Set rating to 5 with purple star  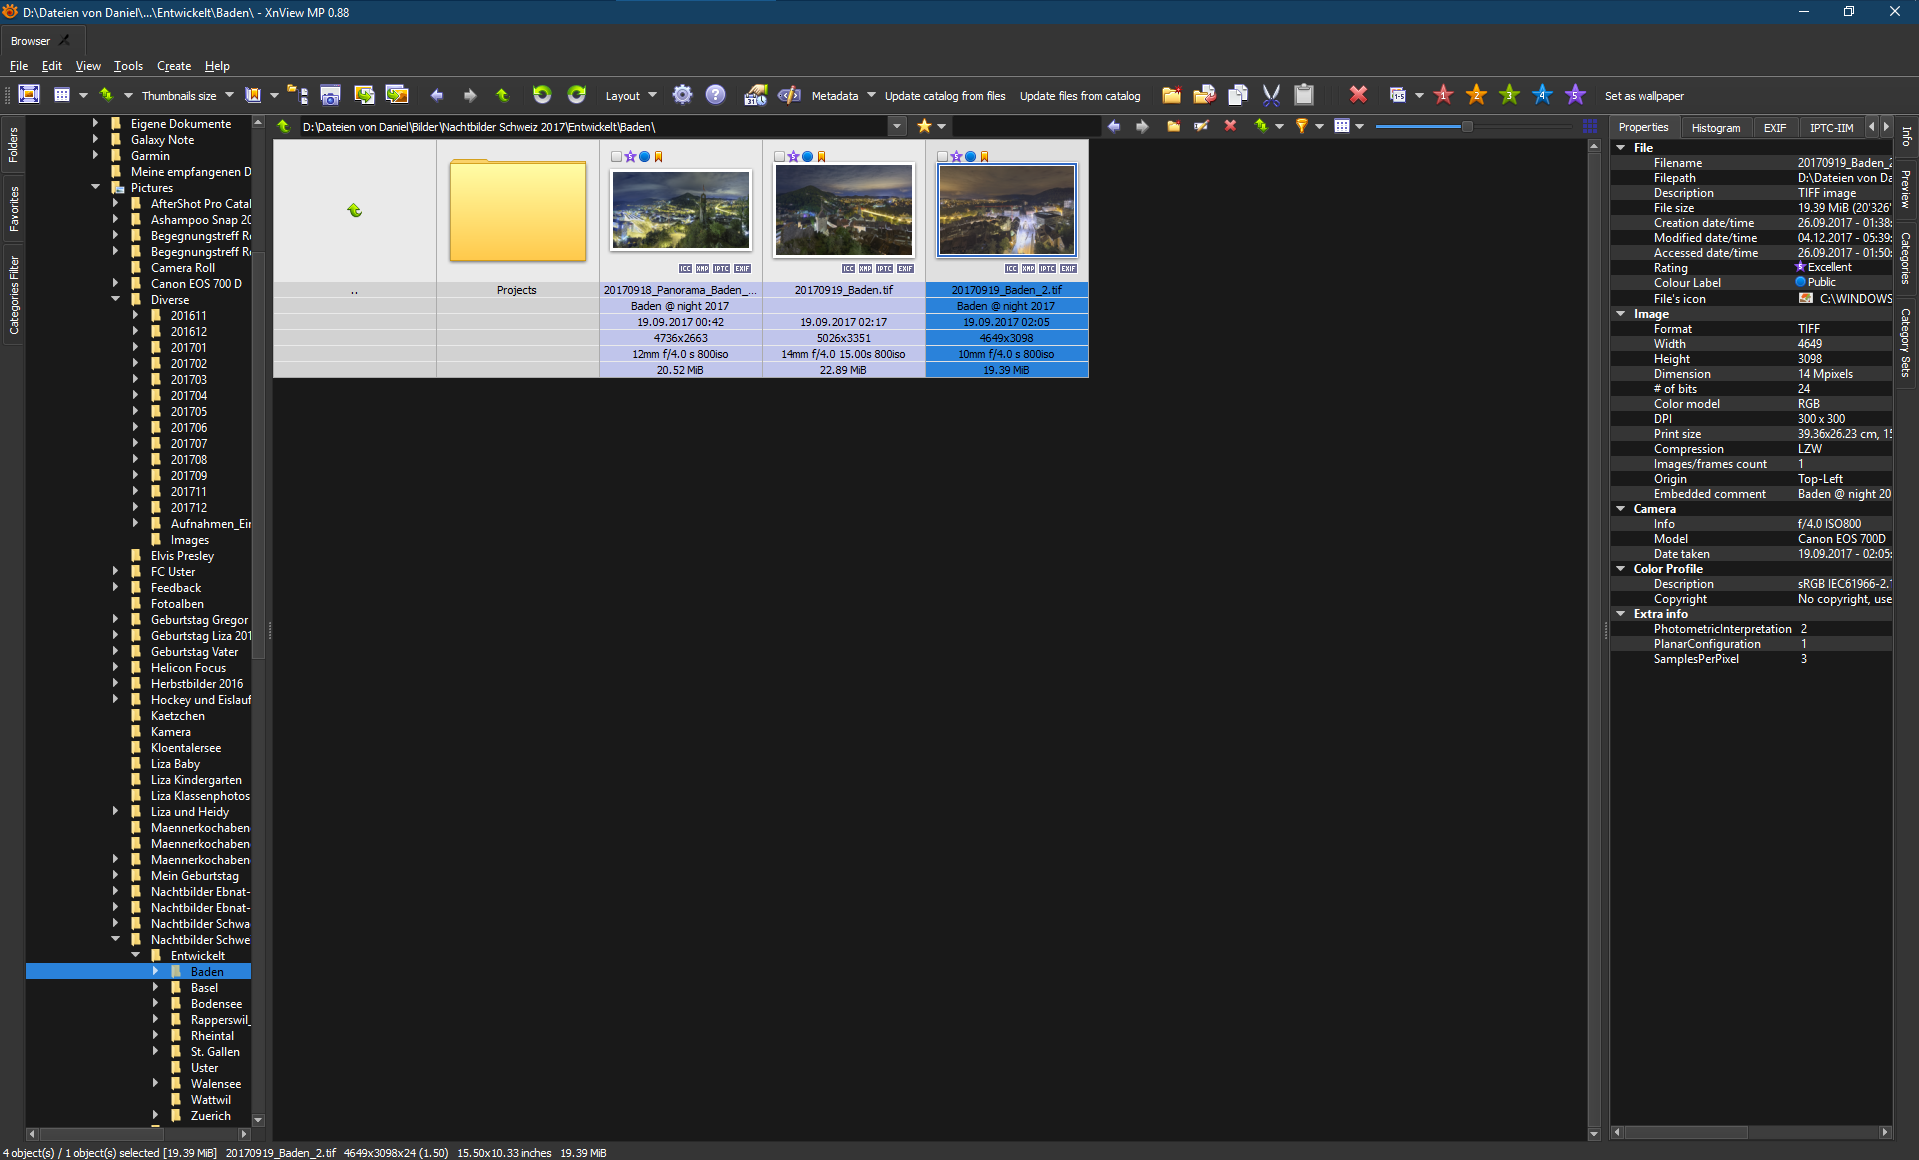coord(1575,95)
